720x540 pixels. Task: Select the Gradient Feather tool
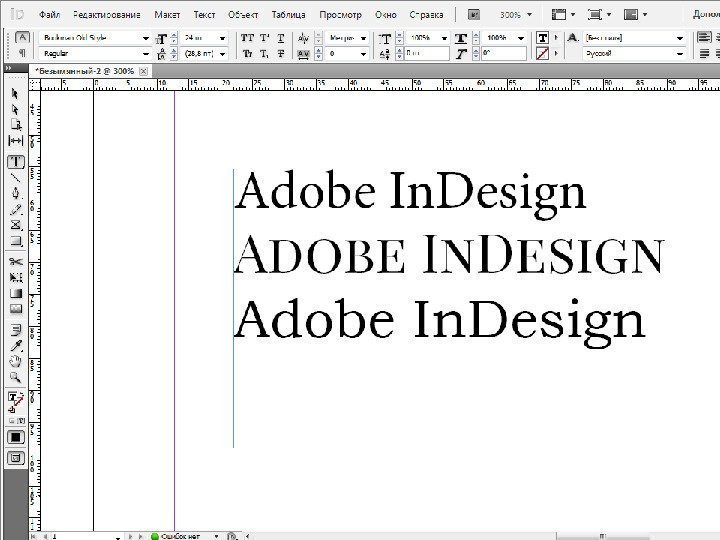coord(15,309)
